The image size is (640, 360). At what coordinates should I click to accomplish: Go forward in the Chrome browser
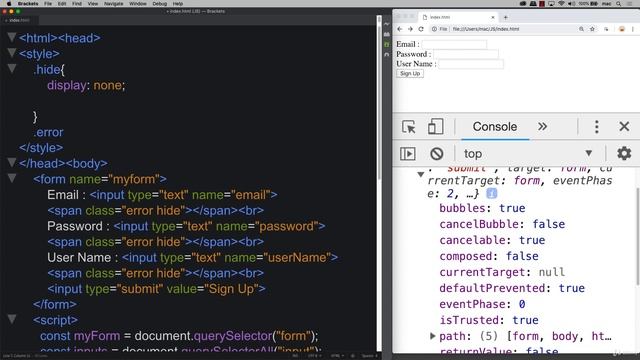tap(410, 29)
